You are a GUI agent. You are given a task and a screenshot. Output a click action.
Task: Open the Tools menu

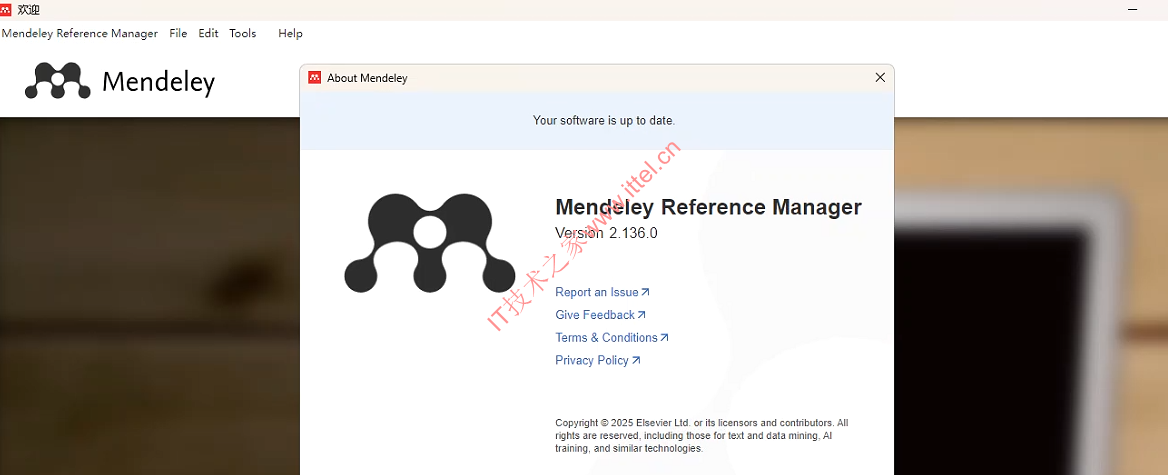[x=243, y=34]
